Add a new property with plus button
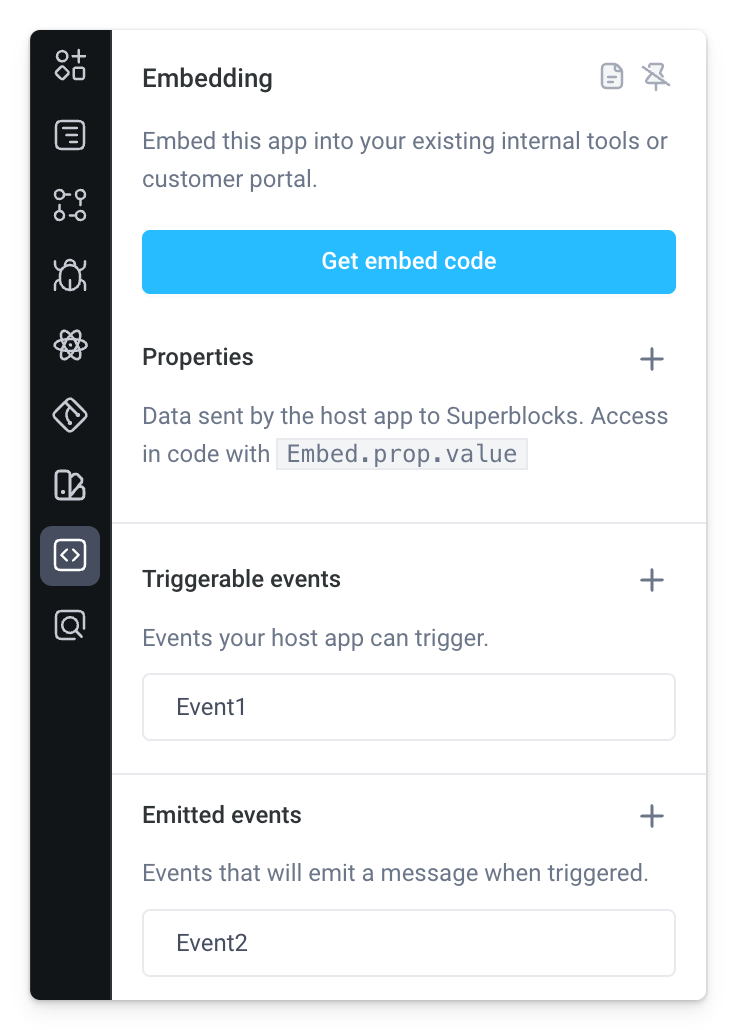Screen dimensions: 736x1030 (x=651, y=358)
